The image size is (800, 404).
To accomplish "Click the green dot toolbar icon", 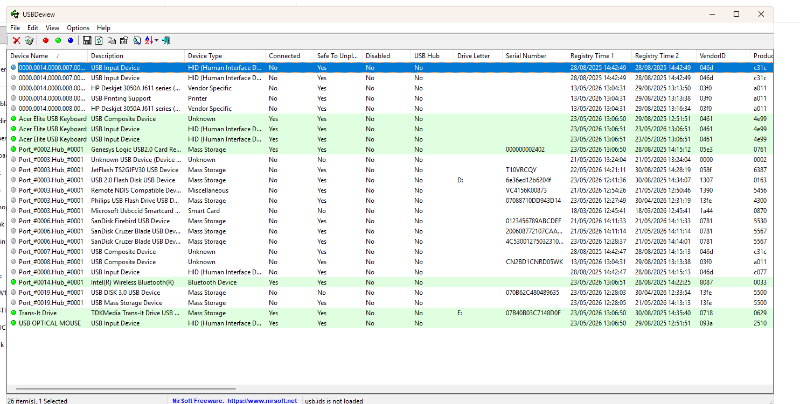I will (x=58, y=40).
